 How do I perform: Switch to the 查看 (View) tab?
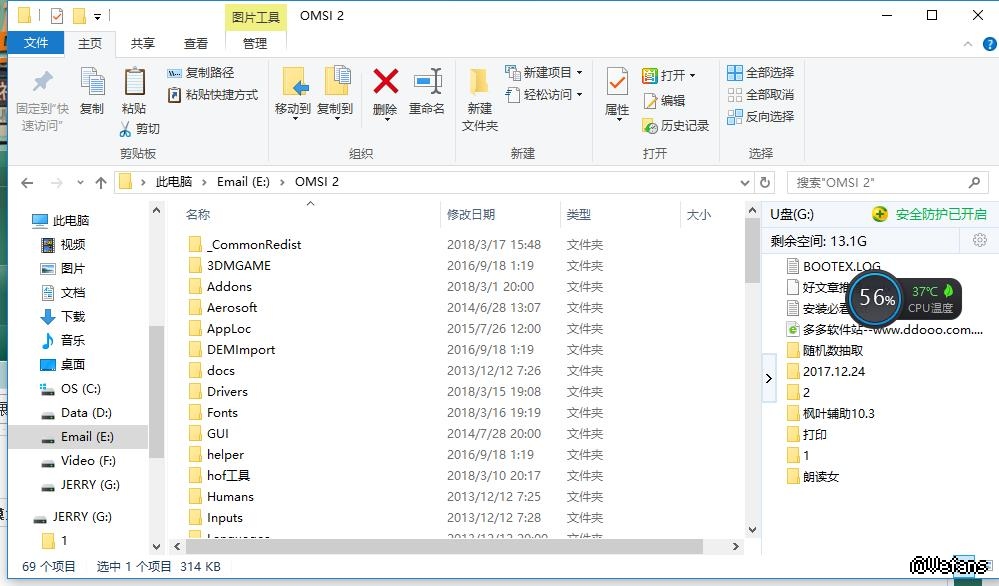pos(196,43)
